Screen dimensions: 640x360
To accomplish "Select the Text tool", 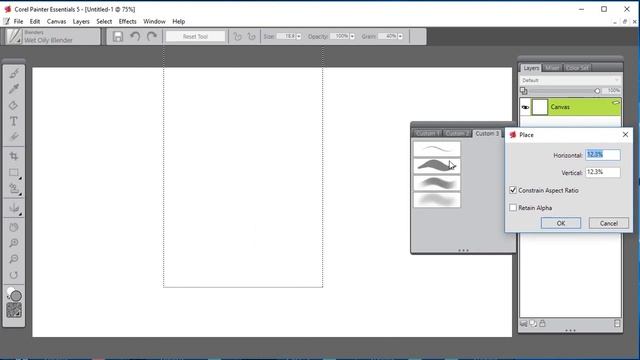I will point(14,121).
